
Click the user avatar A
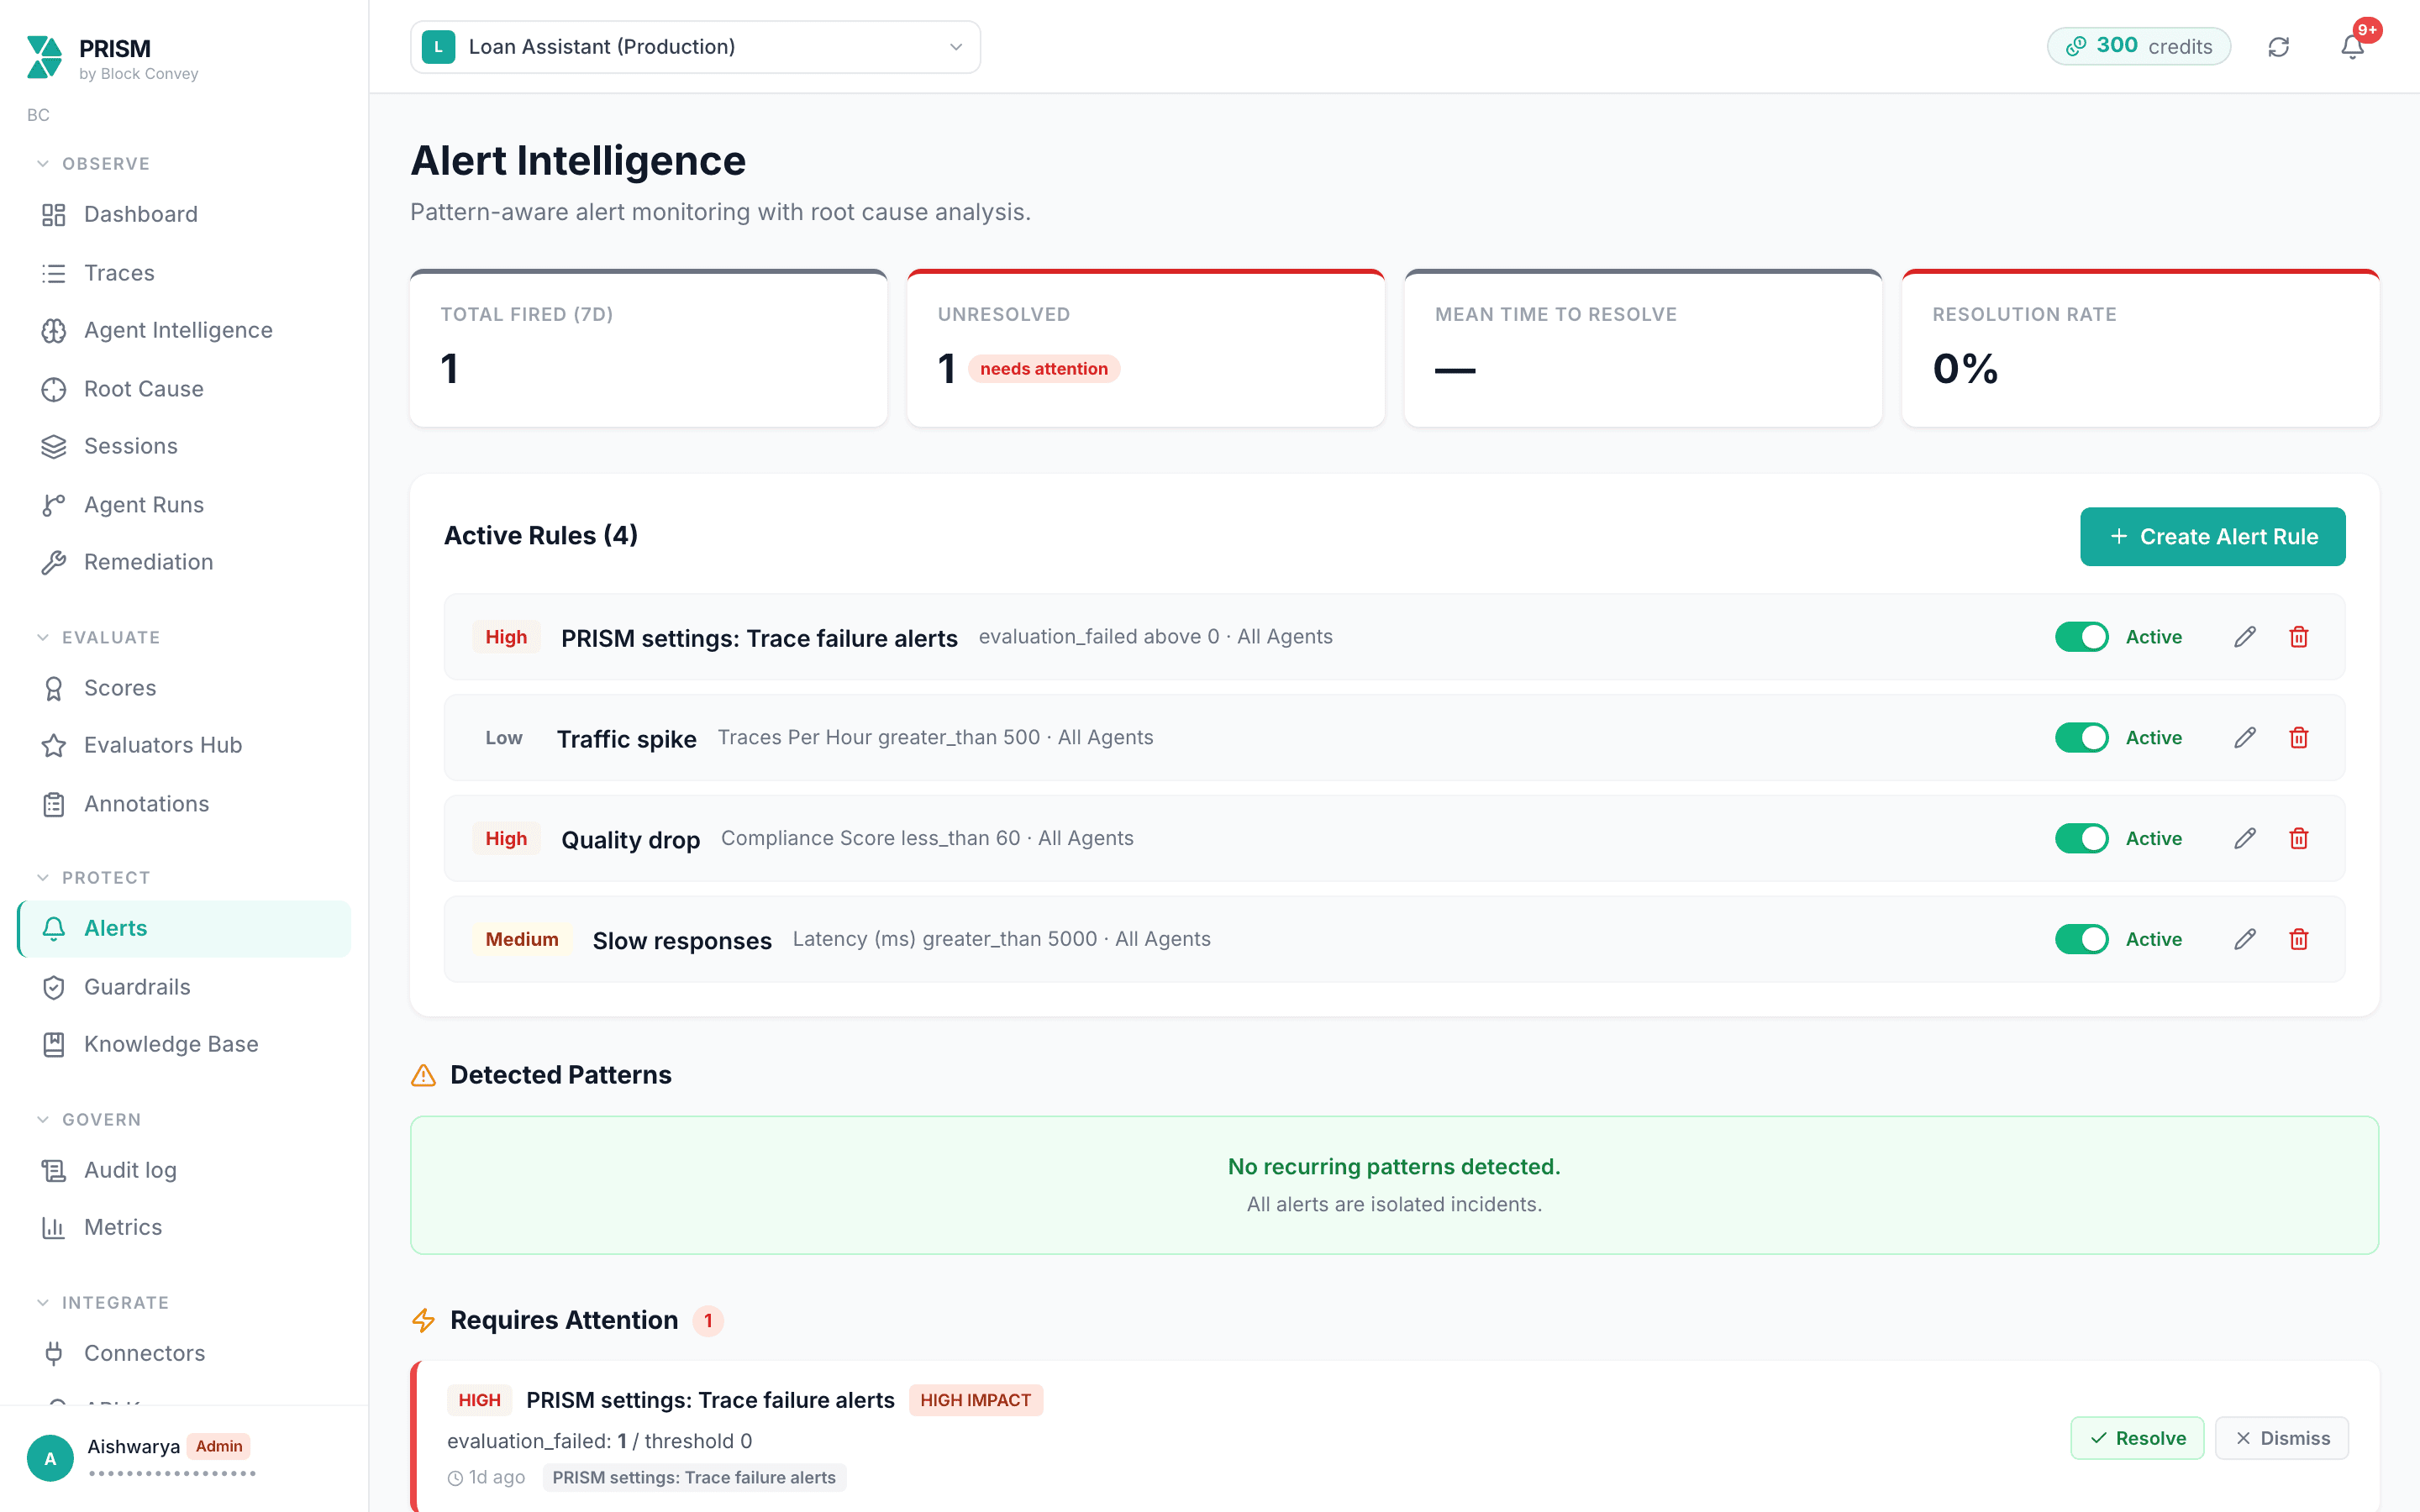[x=50, y=1458]
